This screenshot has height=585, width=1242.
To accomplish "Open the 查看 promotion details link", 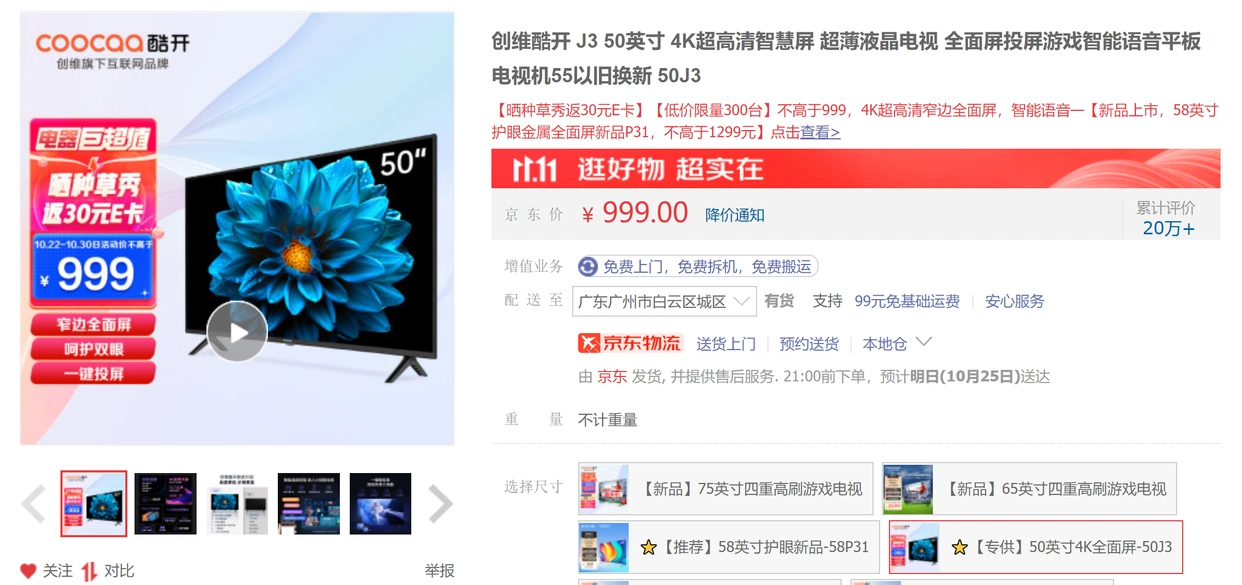I will tap(820, 132).
